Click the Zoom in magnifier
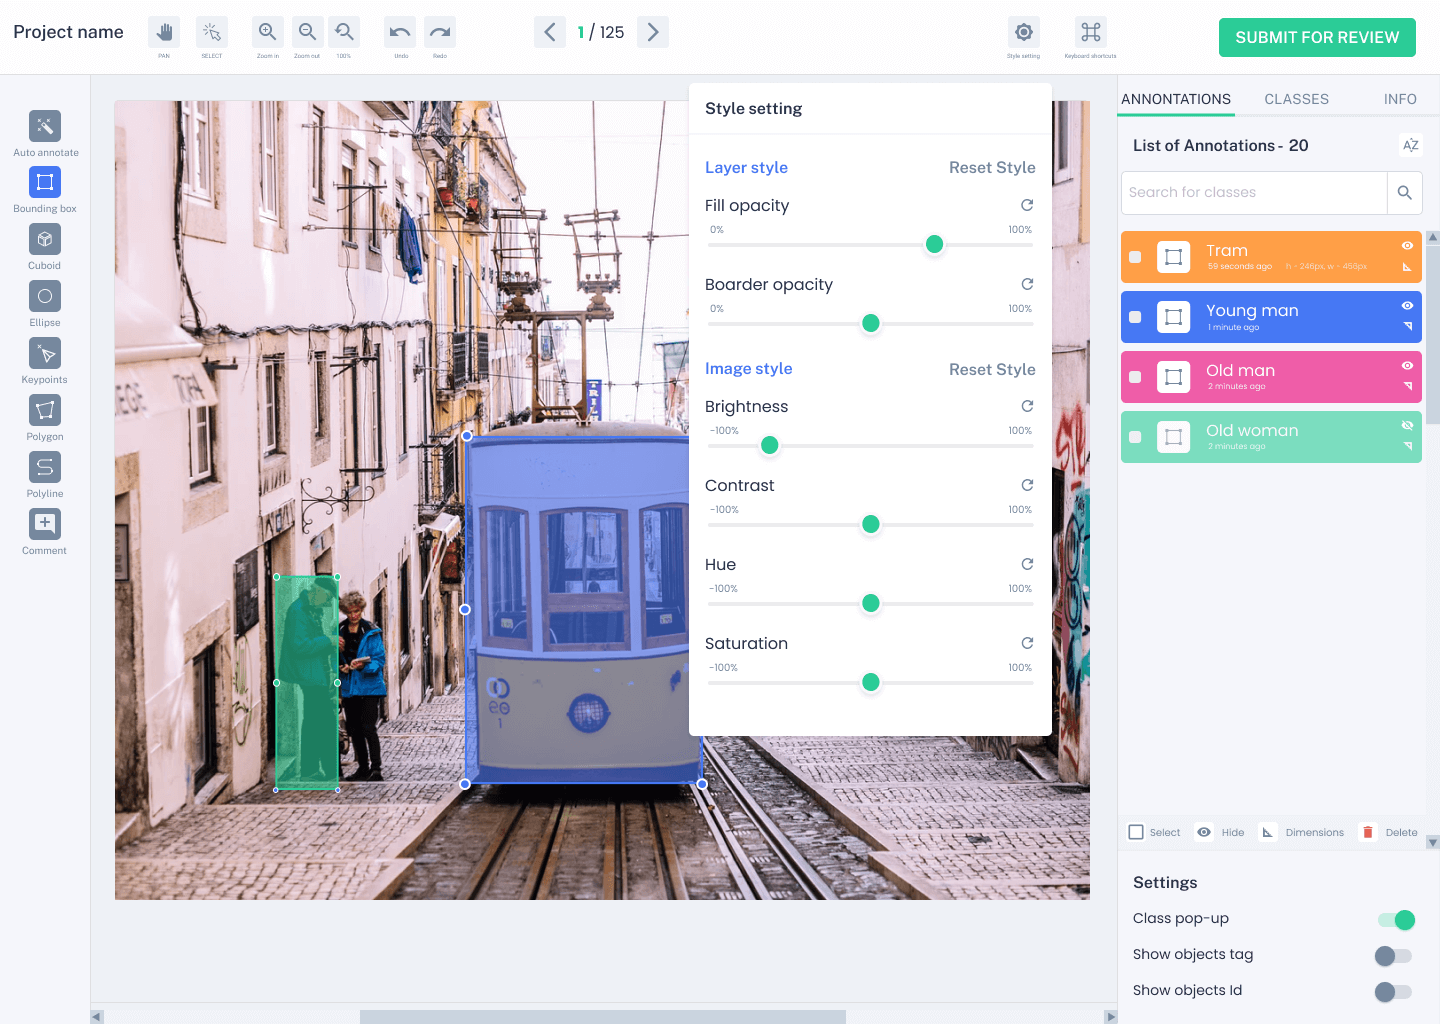 pyautogui.click(x=268, y=32)
